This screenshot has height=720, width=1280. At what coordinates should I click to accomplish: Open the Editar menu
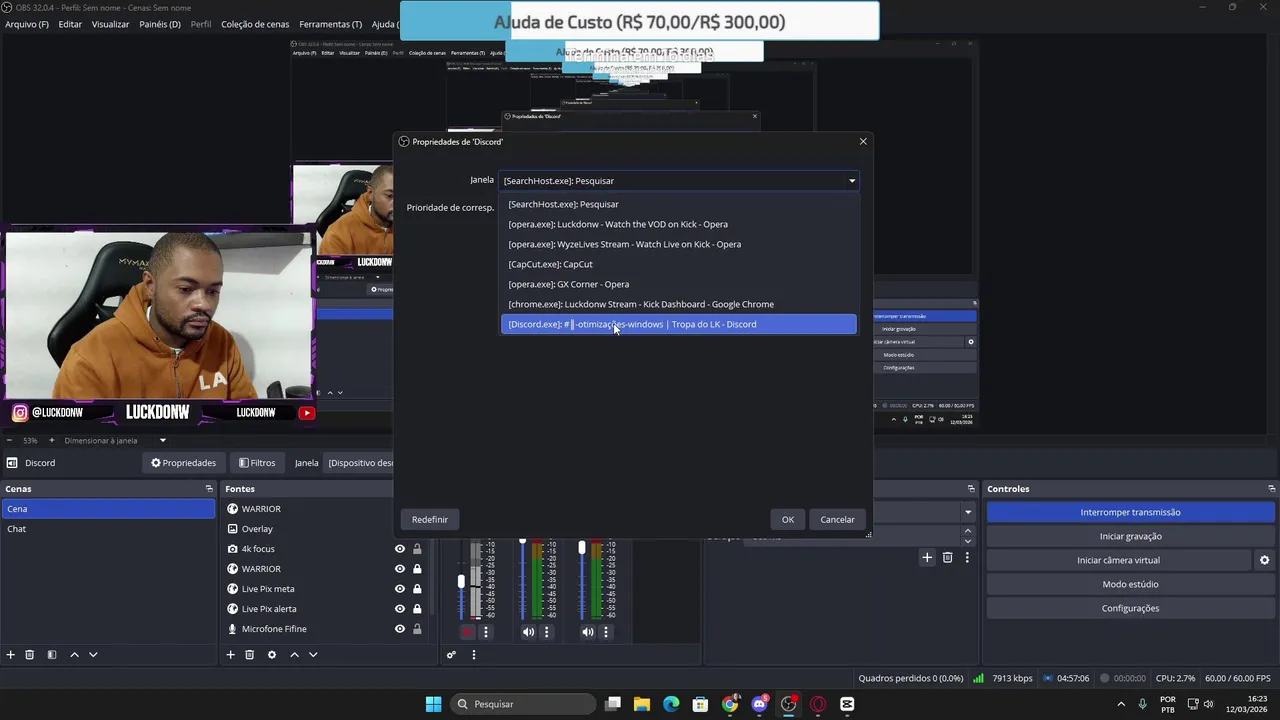pyautogui.click(x=70, y=24)
